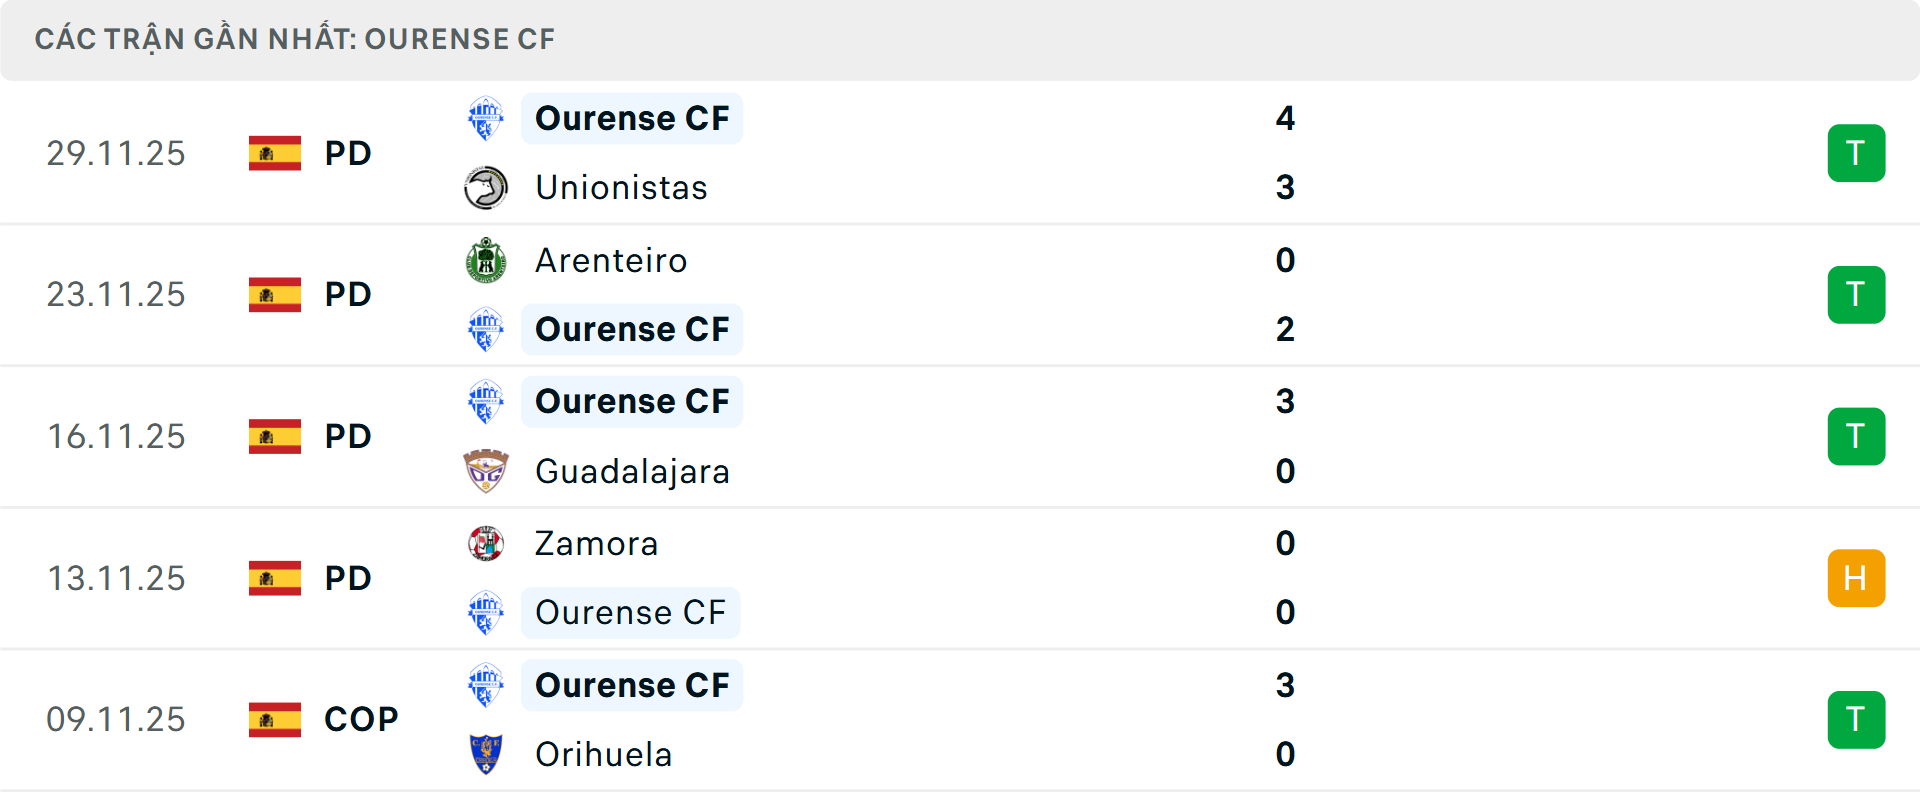Screen dimensions: 1920x792
Task: Click the win badge for the Unionistas match
Action: point(1856,153)
